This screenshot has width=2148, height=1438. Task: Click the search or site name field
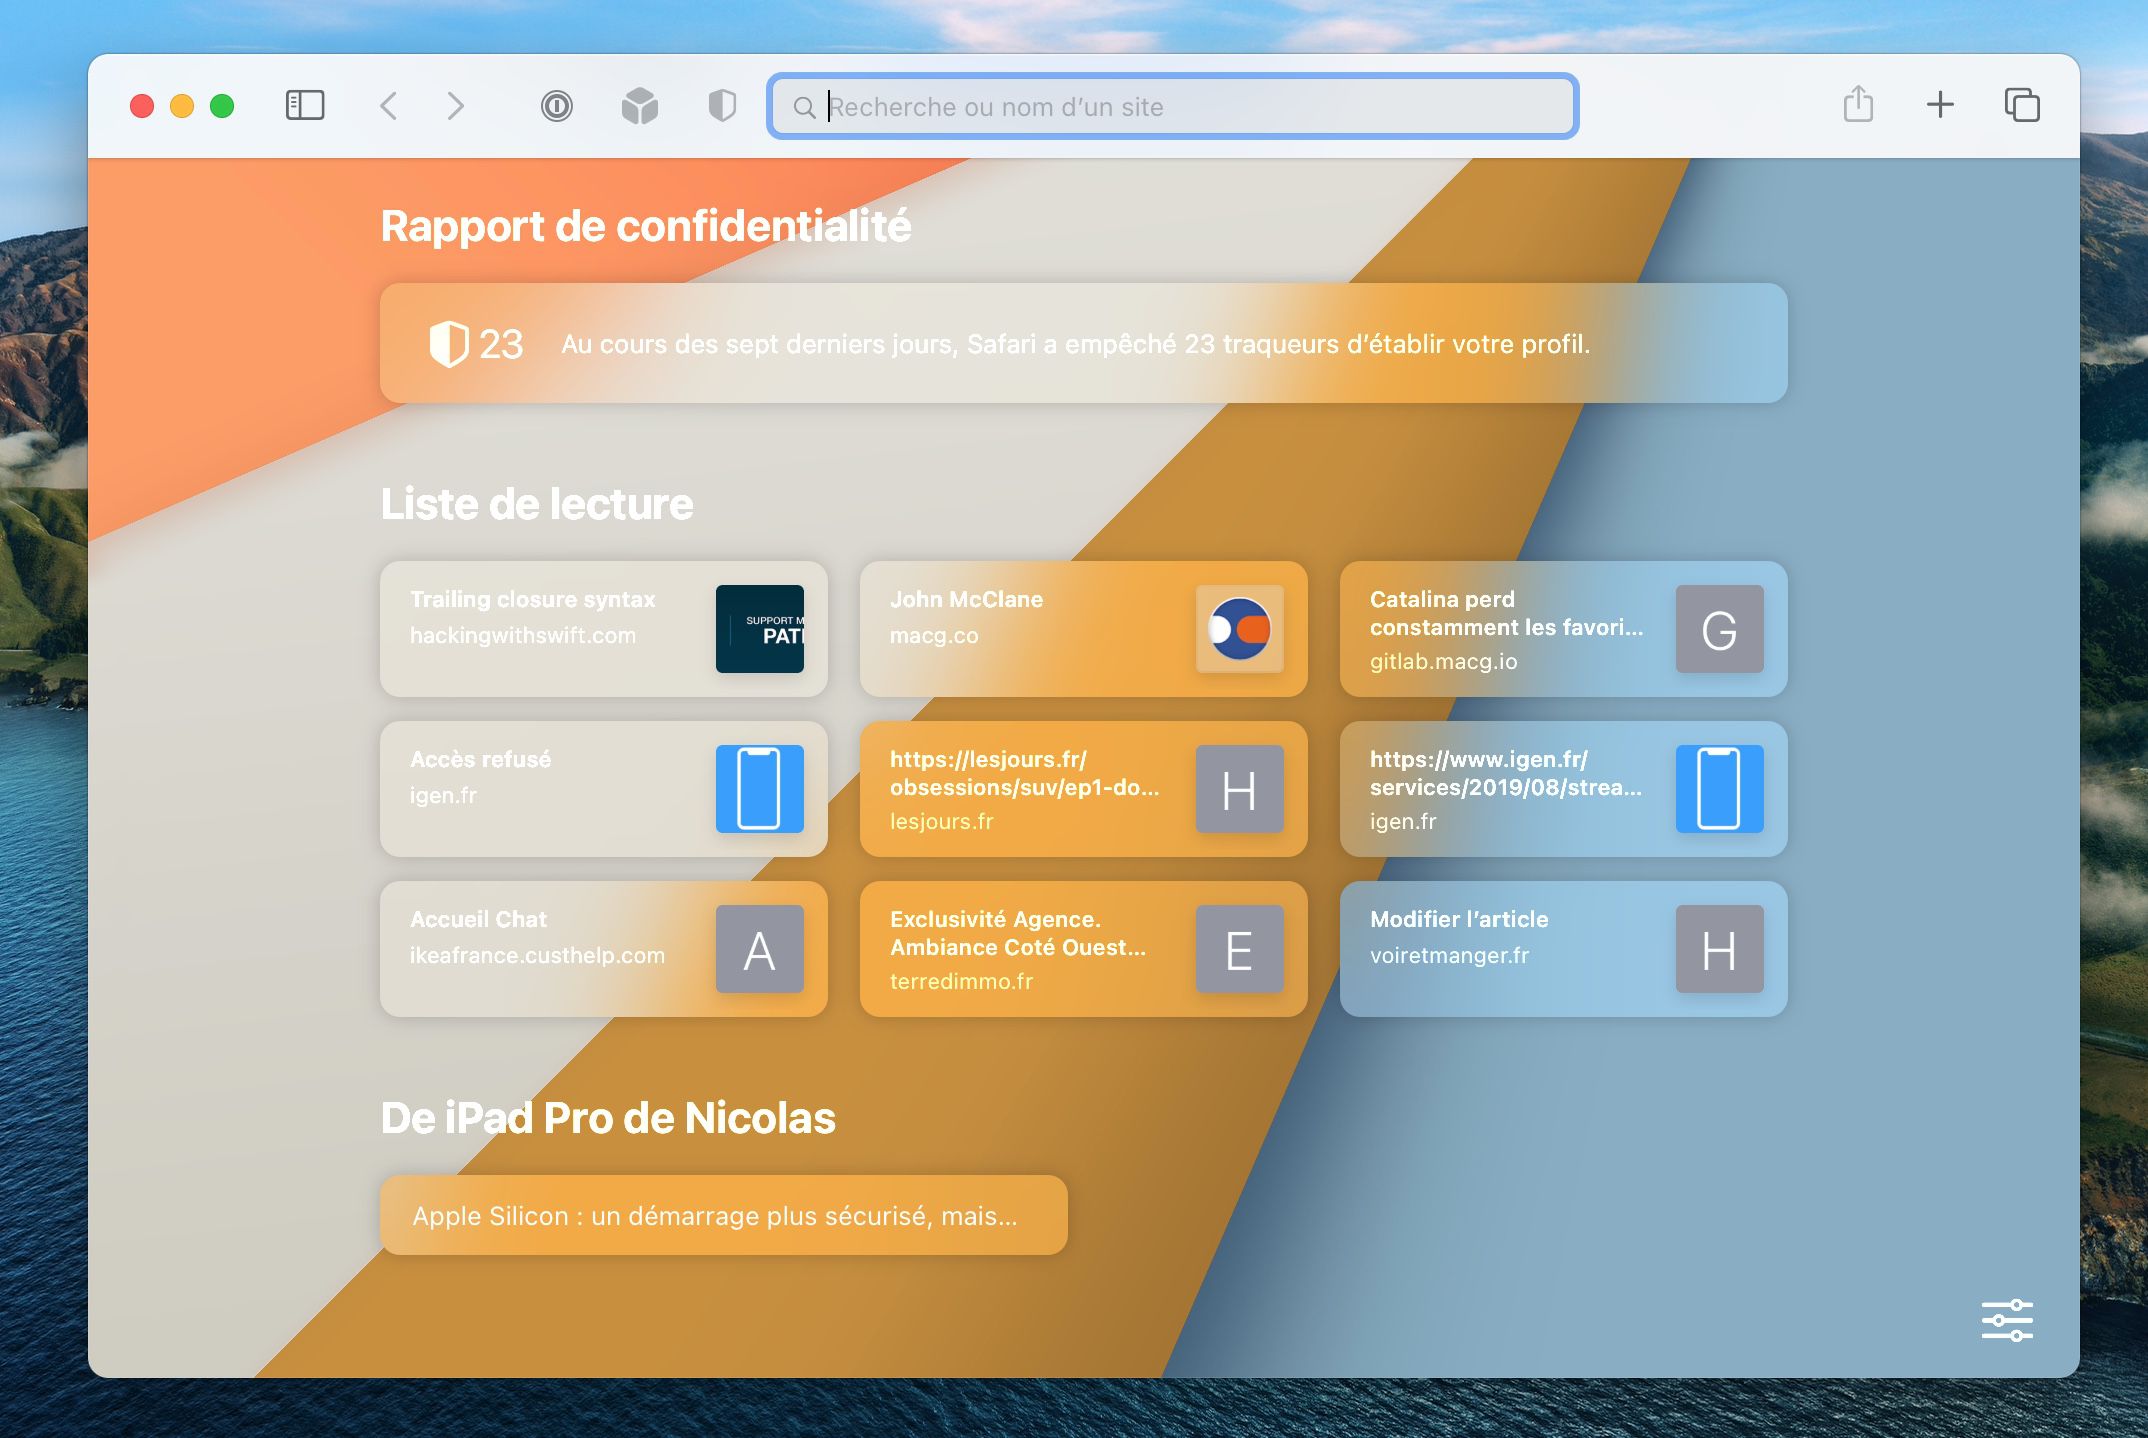tap(1172, 106)
